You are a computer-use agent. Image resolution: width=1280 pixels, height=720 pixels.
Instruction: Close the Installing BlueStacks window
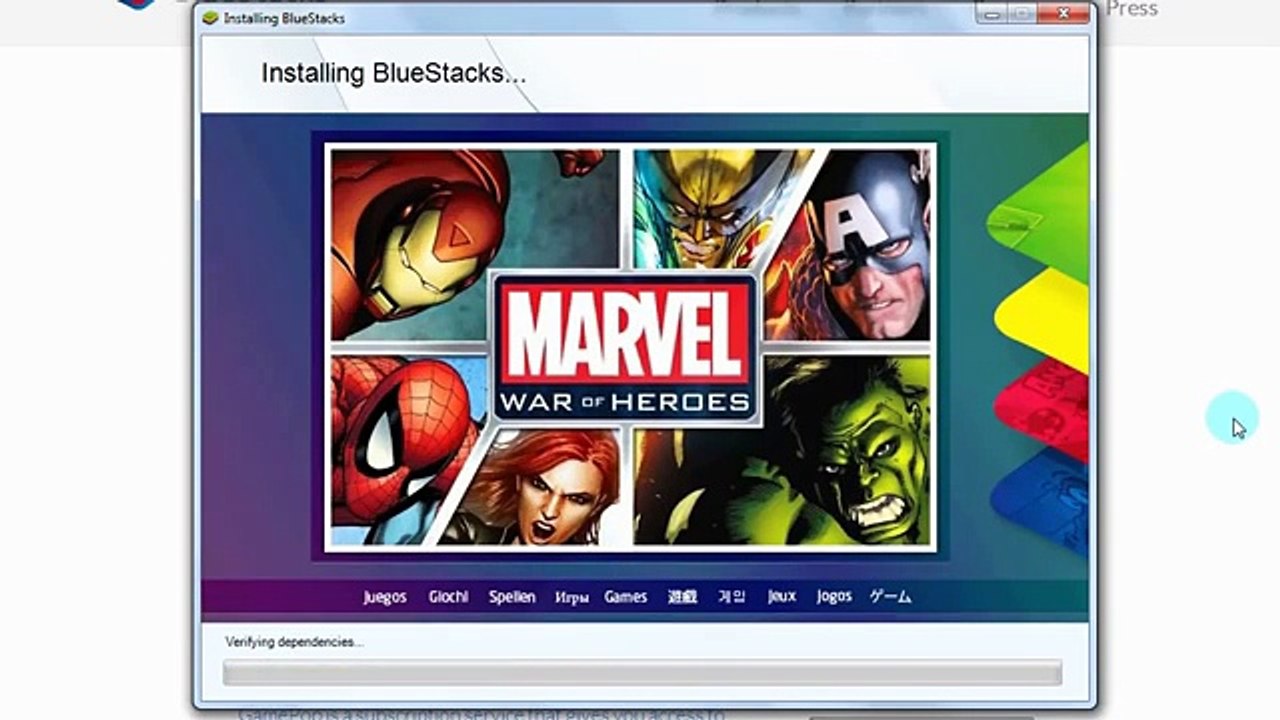(x=1062, y=13)
